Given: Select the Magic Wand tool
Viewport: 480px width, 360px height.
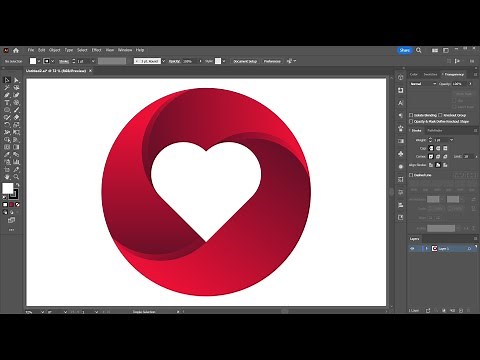Looking at the screenshot, I should (7, 87).
